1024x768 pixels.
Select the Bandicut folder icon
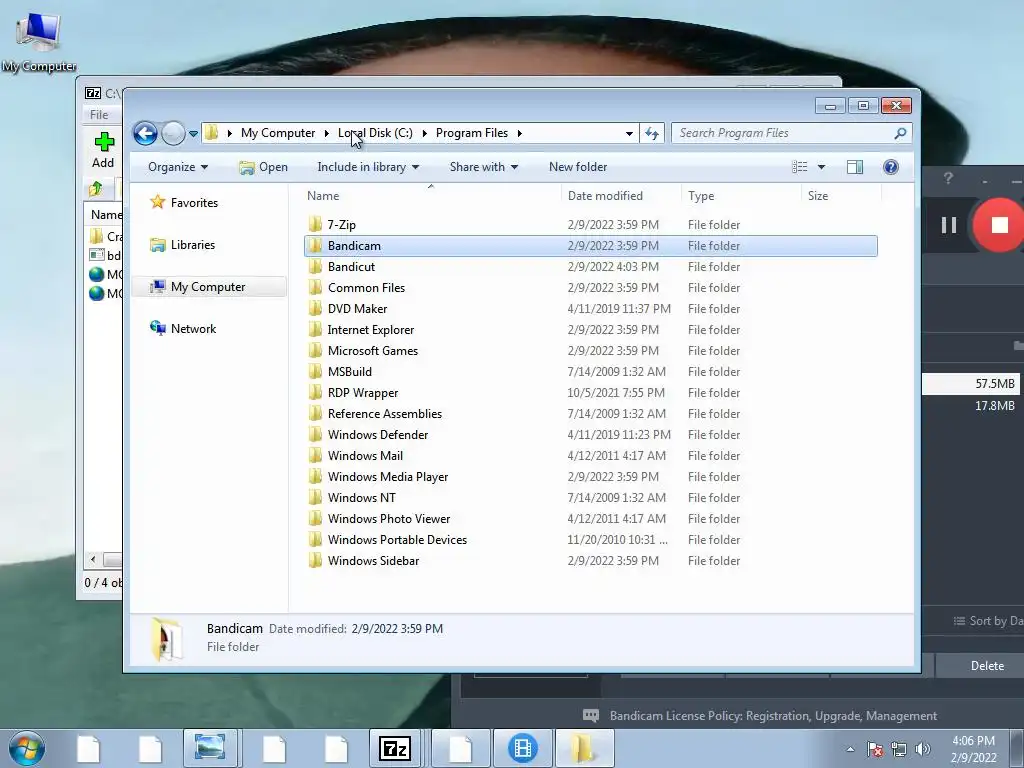coord(315,266)
